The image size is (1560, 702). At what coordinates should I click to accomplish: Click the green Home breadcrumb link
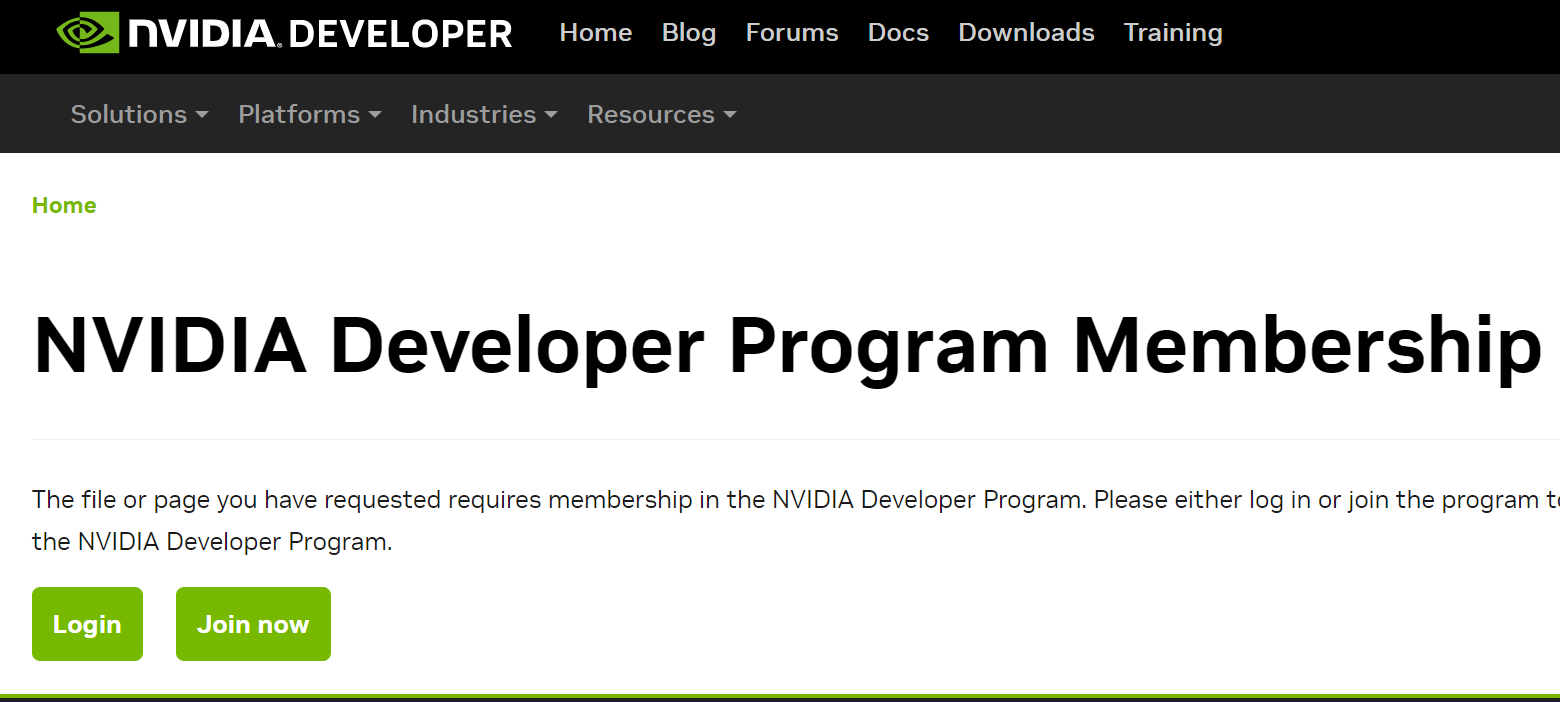[x=64, y=205]
